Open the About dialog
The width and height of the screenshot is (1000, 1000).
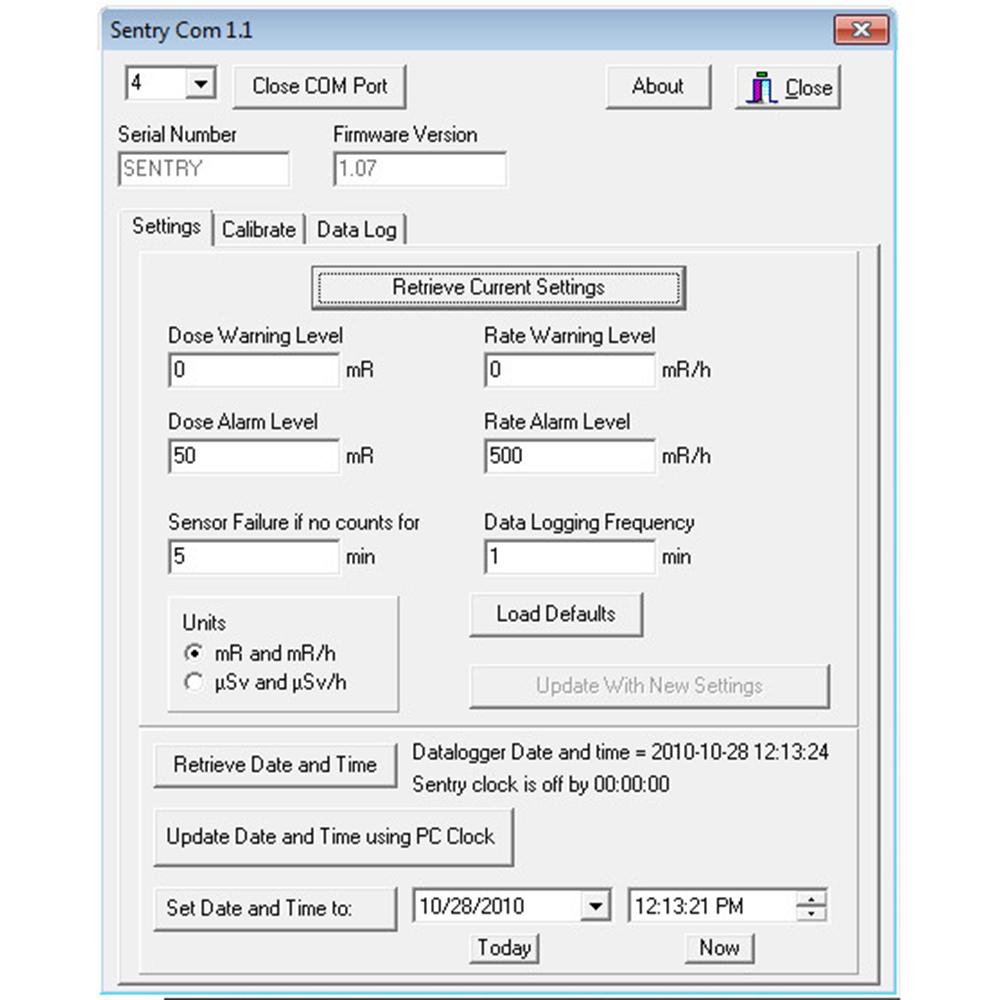tap(658, 86)
